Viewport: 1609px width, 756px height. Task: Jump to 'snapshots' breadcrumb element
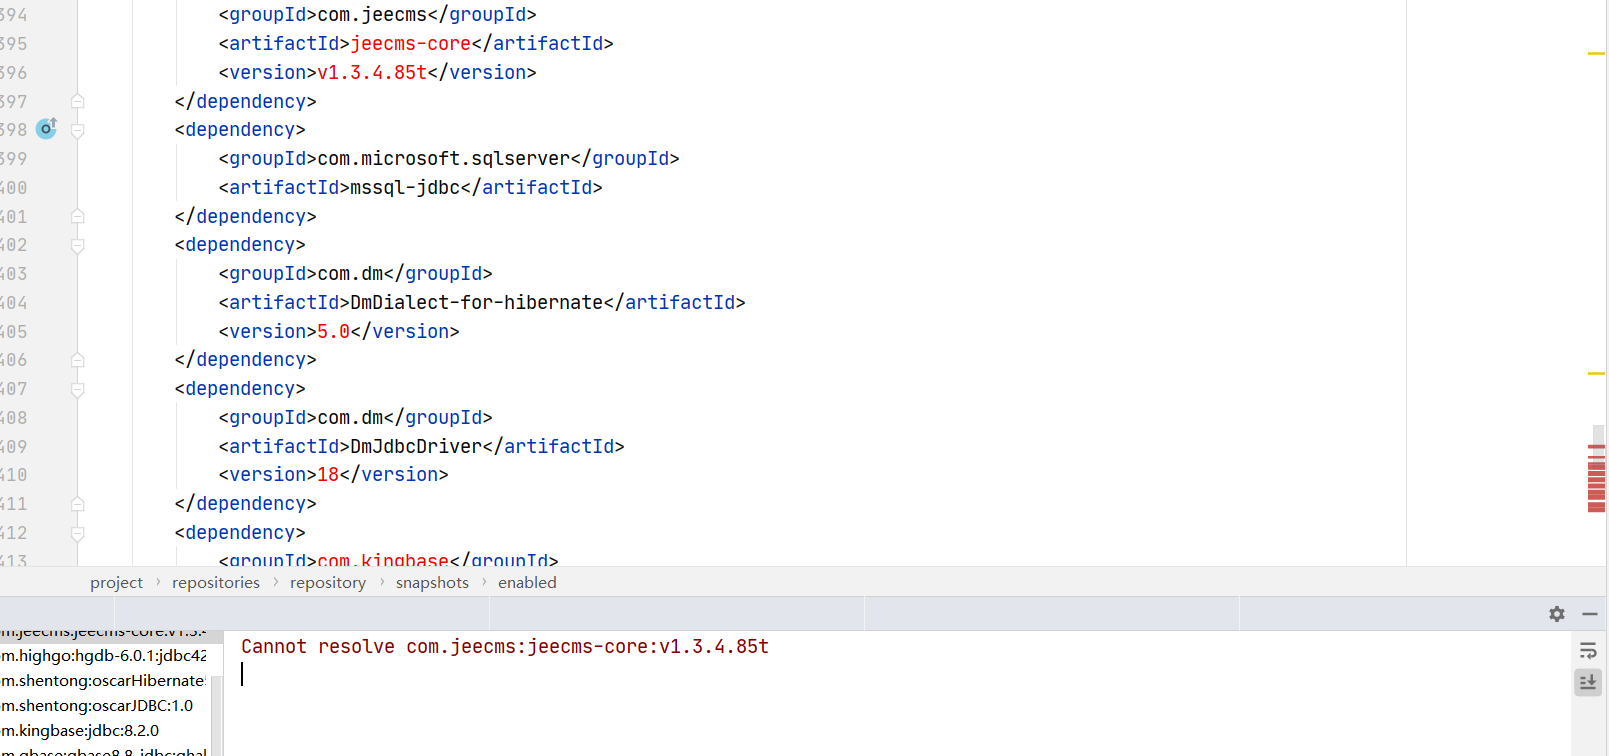pos(431,583)
